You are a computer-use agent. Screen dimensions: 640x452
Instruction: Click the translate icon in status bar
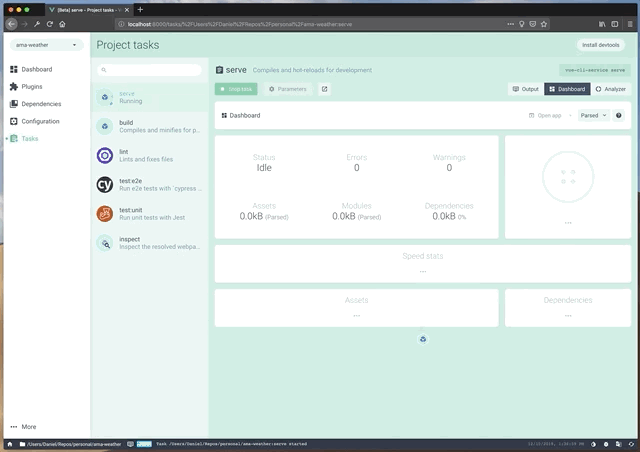click(x=618, y=444)
